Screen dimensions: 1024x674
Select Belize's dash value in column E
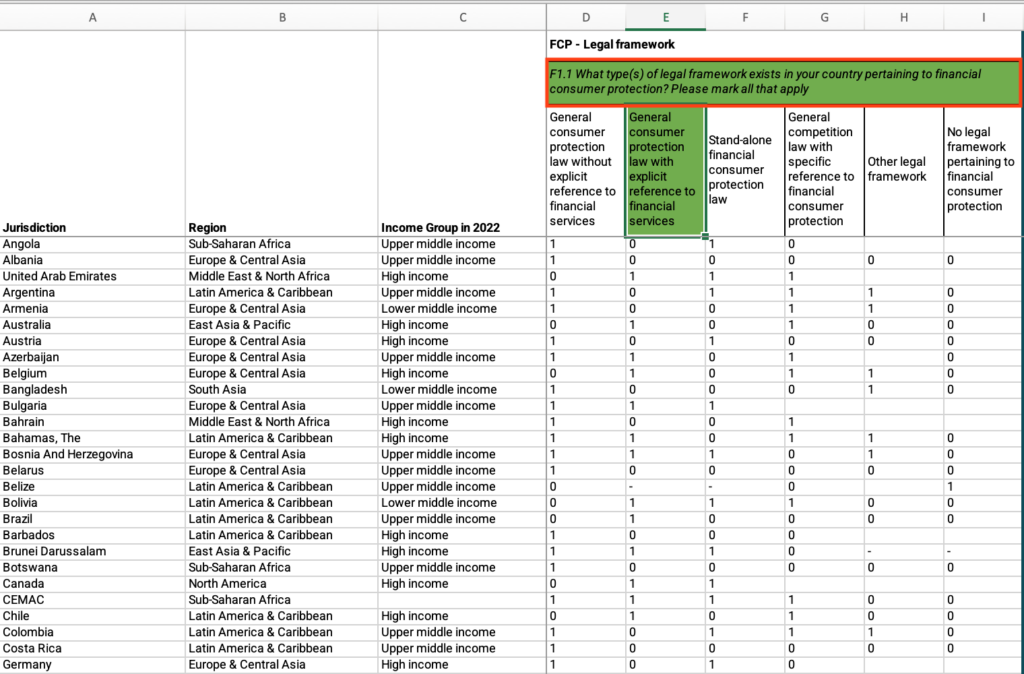[665, 487]
